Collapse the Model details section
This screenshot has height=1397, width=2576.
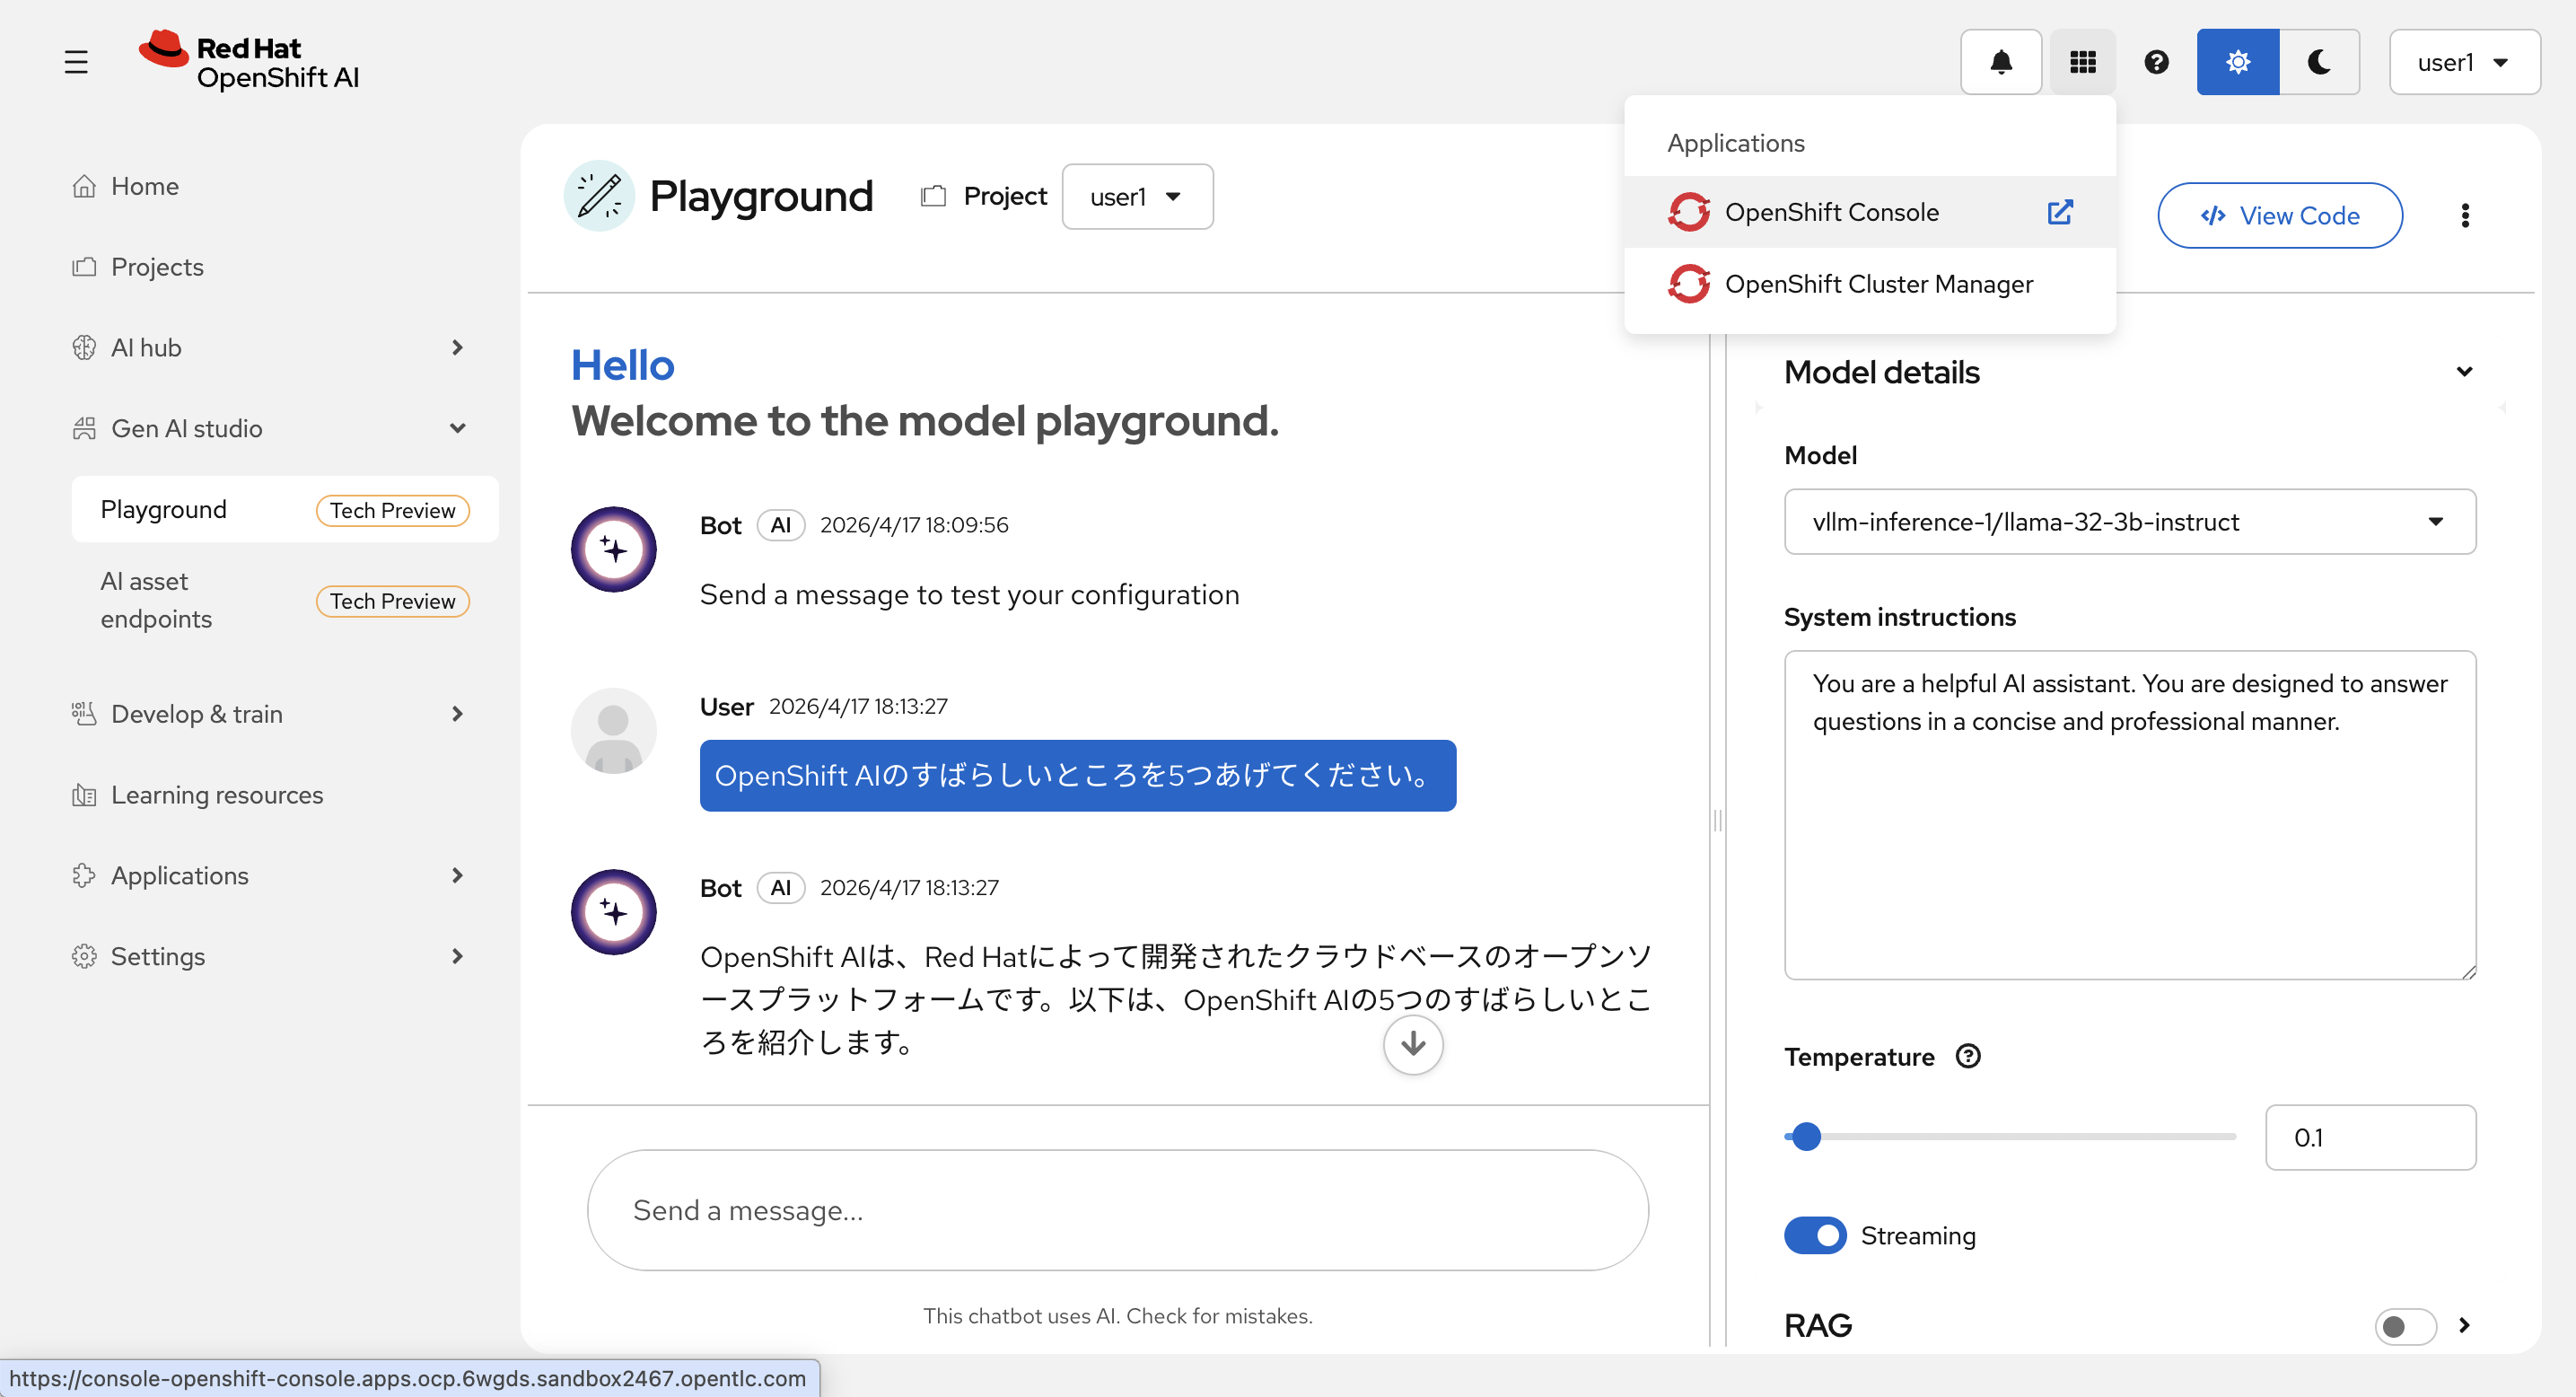[x=2463, y=372]
